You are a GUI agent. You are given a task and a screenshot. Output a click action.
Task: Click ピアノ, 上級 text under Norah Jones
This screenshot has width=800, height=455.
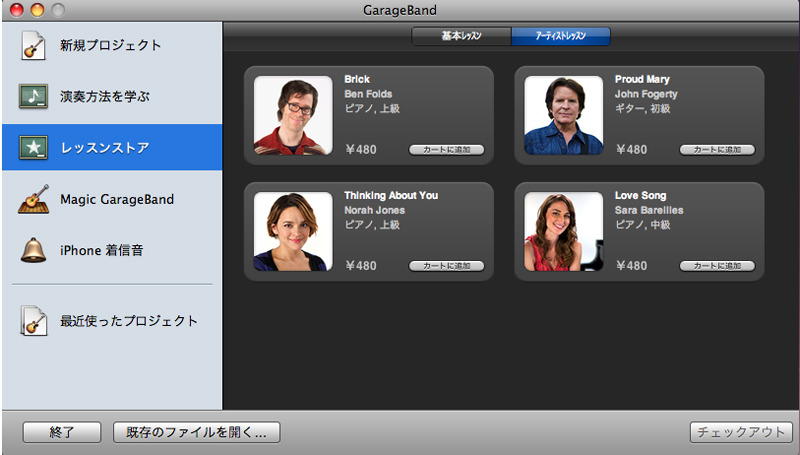tap(371, 225)
